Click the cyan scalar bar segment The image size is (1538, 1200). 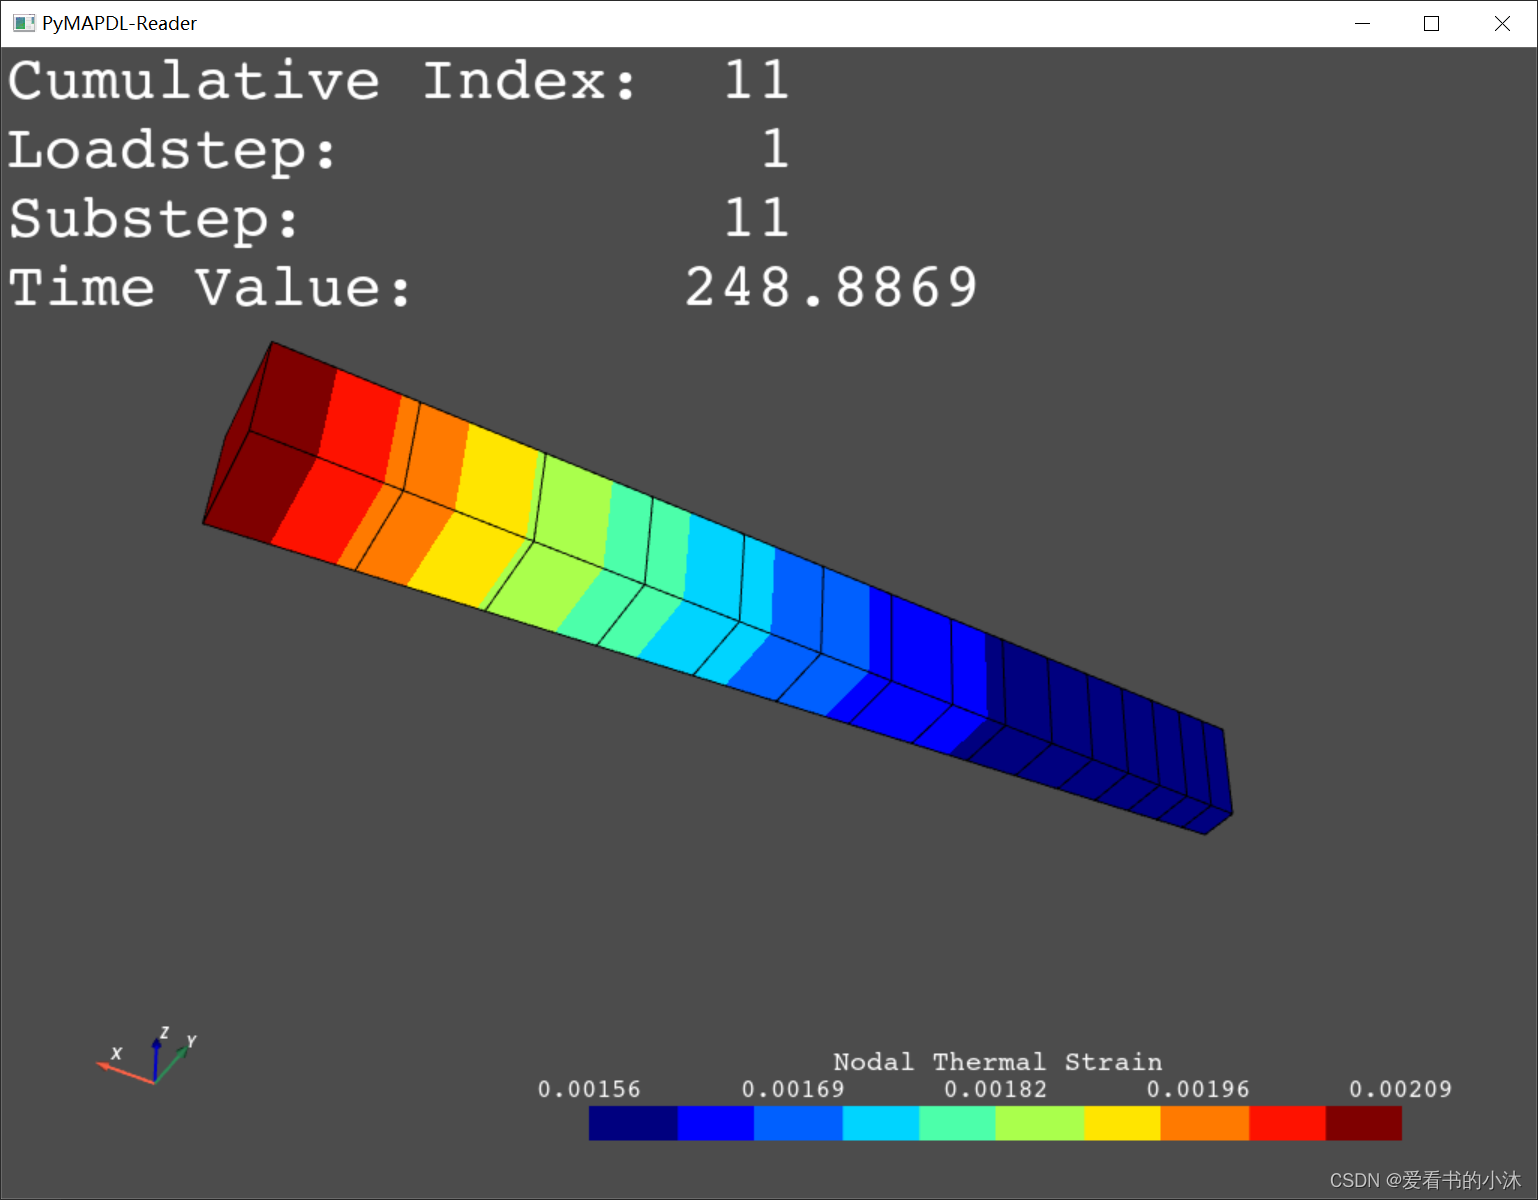tap(880, 1123)
